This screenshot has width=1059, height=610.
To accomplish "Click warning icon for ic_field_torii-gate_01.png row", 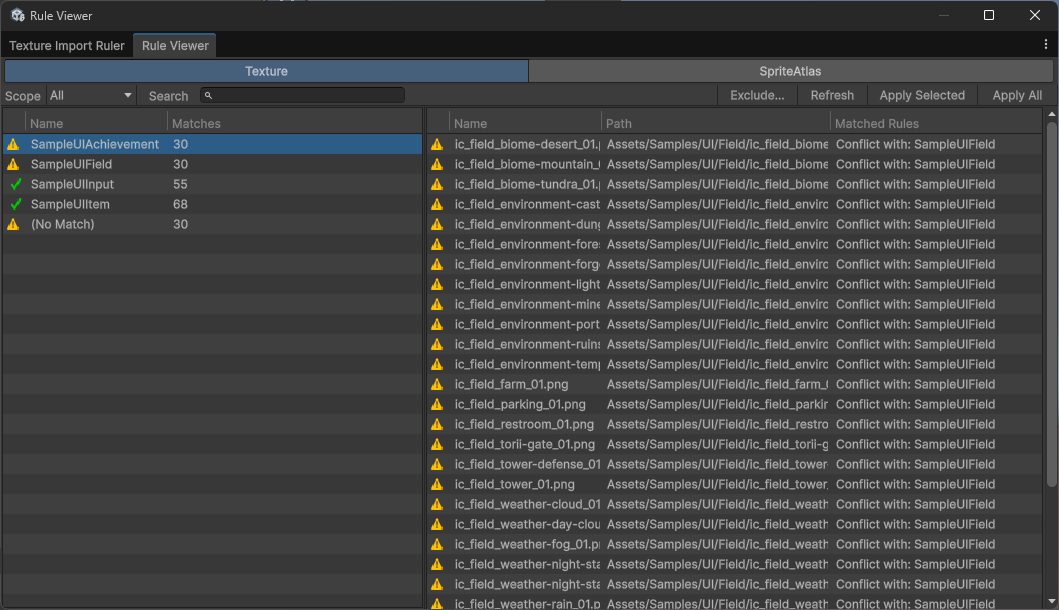I will [437, 444].
